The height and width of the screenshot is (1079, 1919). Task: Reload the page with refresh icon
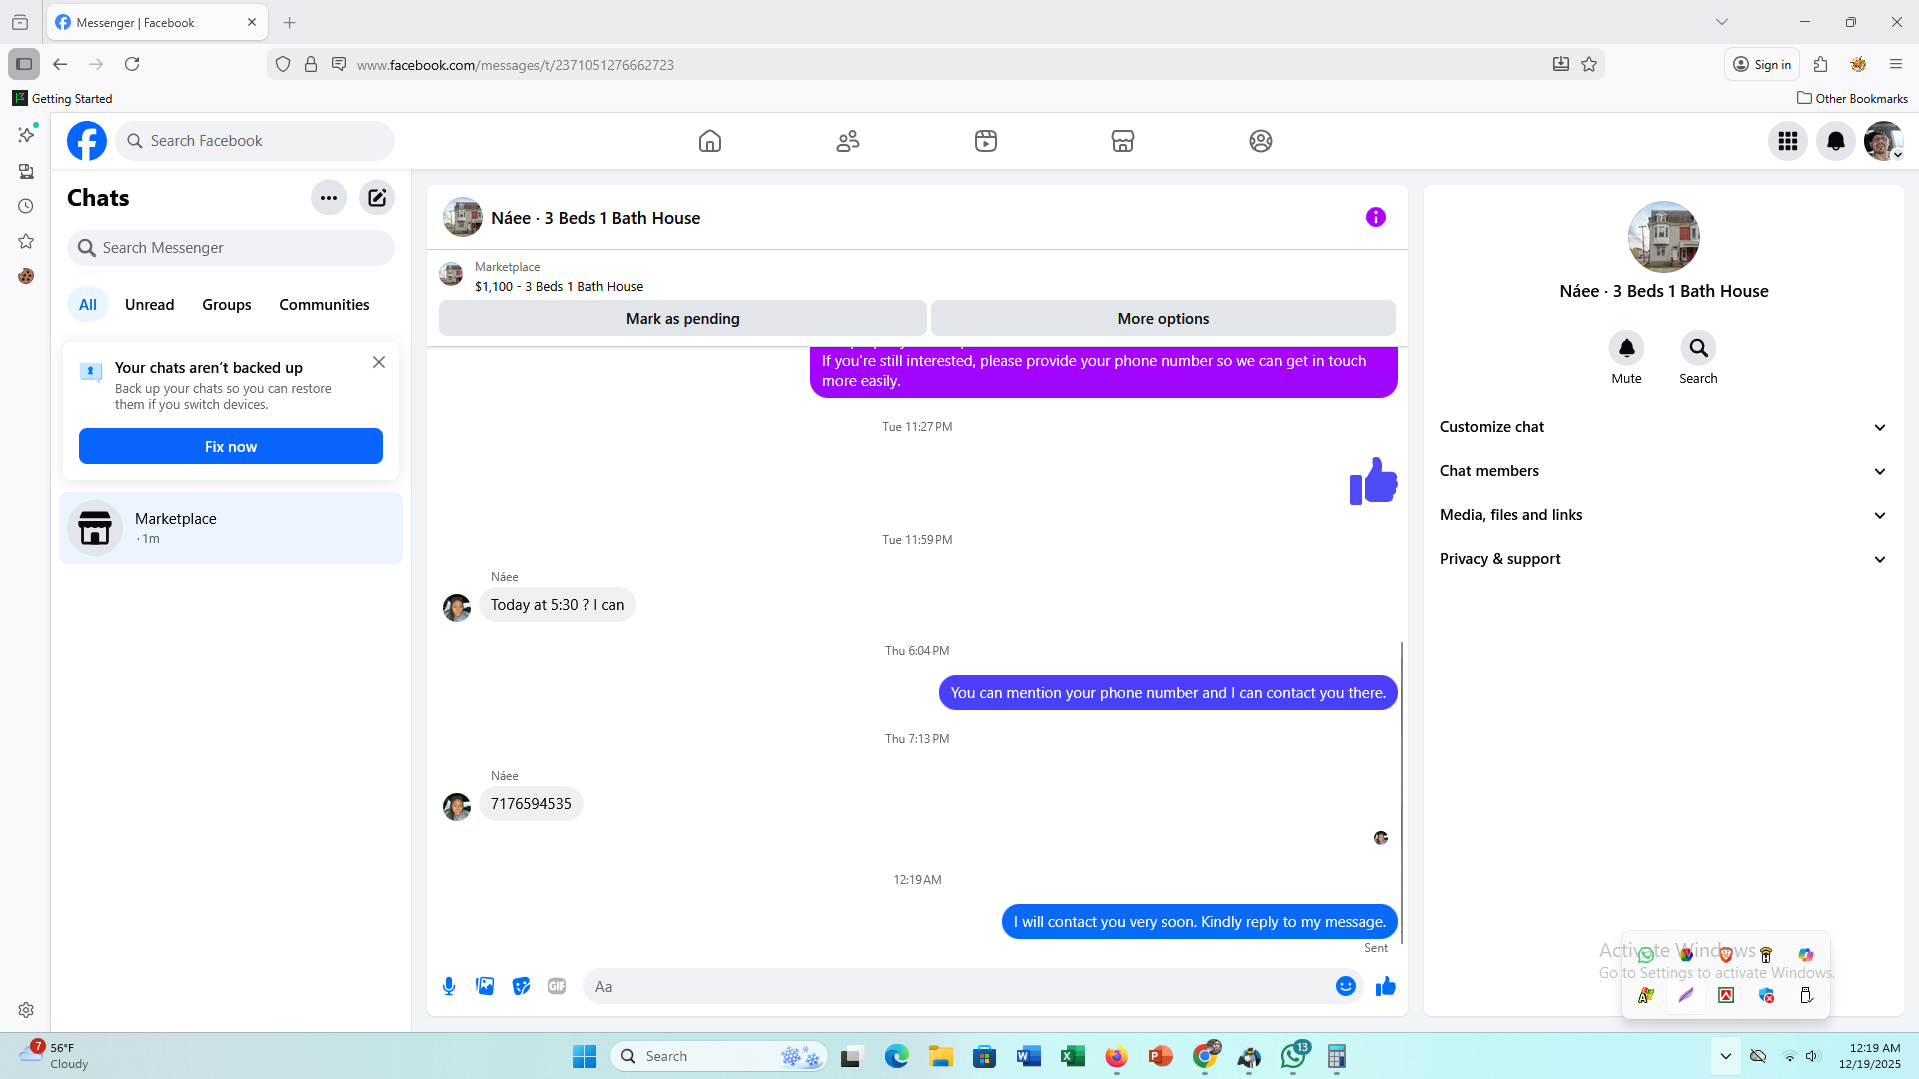[132, 64]
